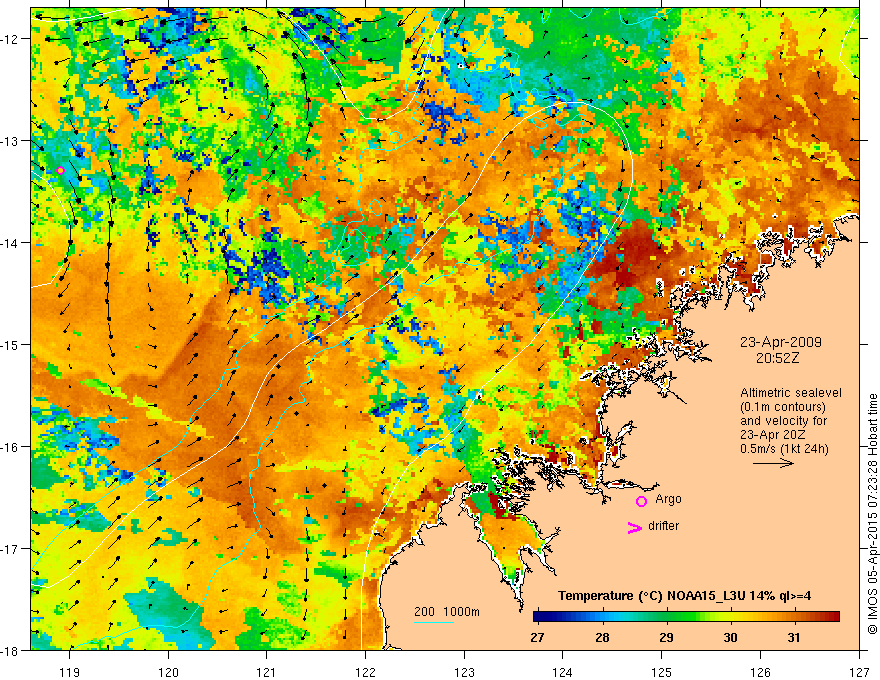Click the temperature color bar
Image resolution: width=880 pixels, height=680 pixels.
(x=686, y=617)
